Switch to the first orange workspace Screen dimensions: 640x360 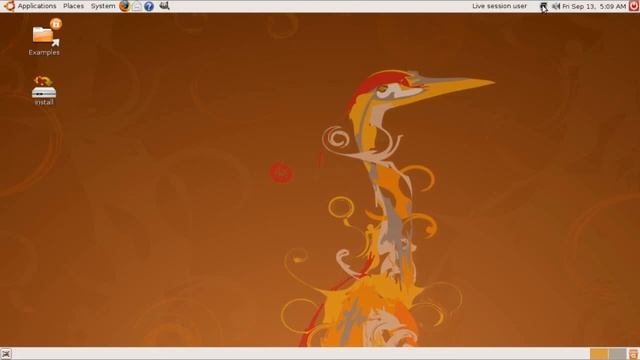tap(599, 354)
